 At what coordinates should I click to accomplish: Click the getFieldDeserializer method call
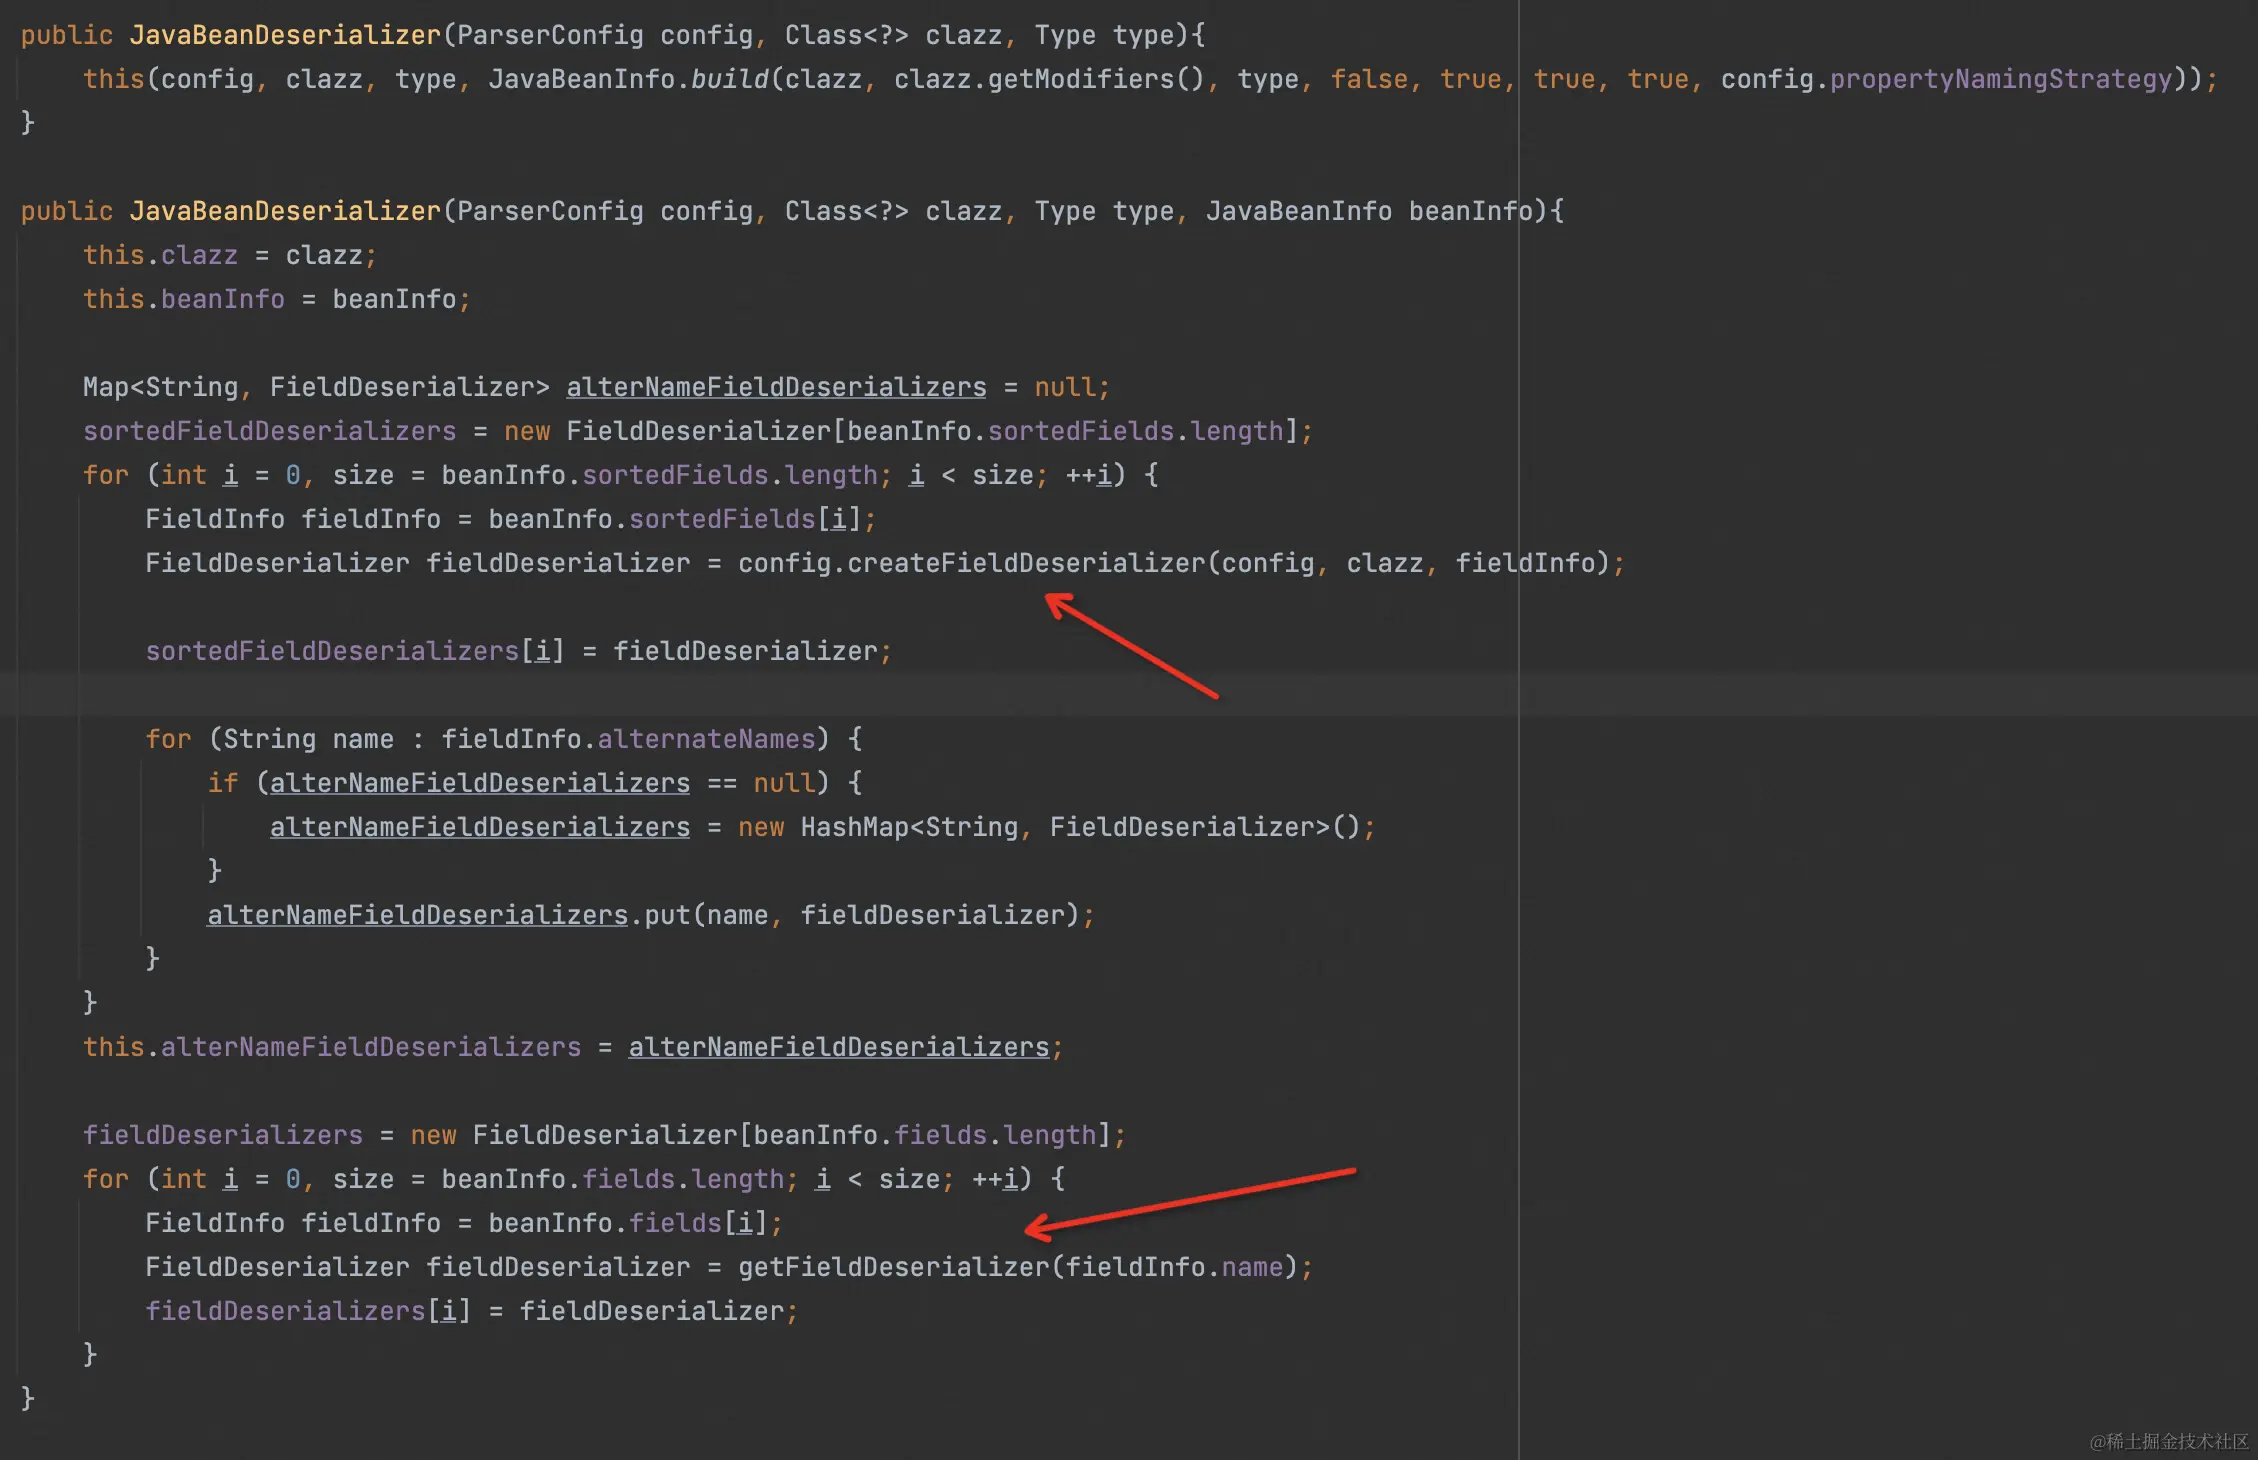(x=894, y=1268)
